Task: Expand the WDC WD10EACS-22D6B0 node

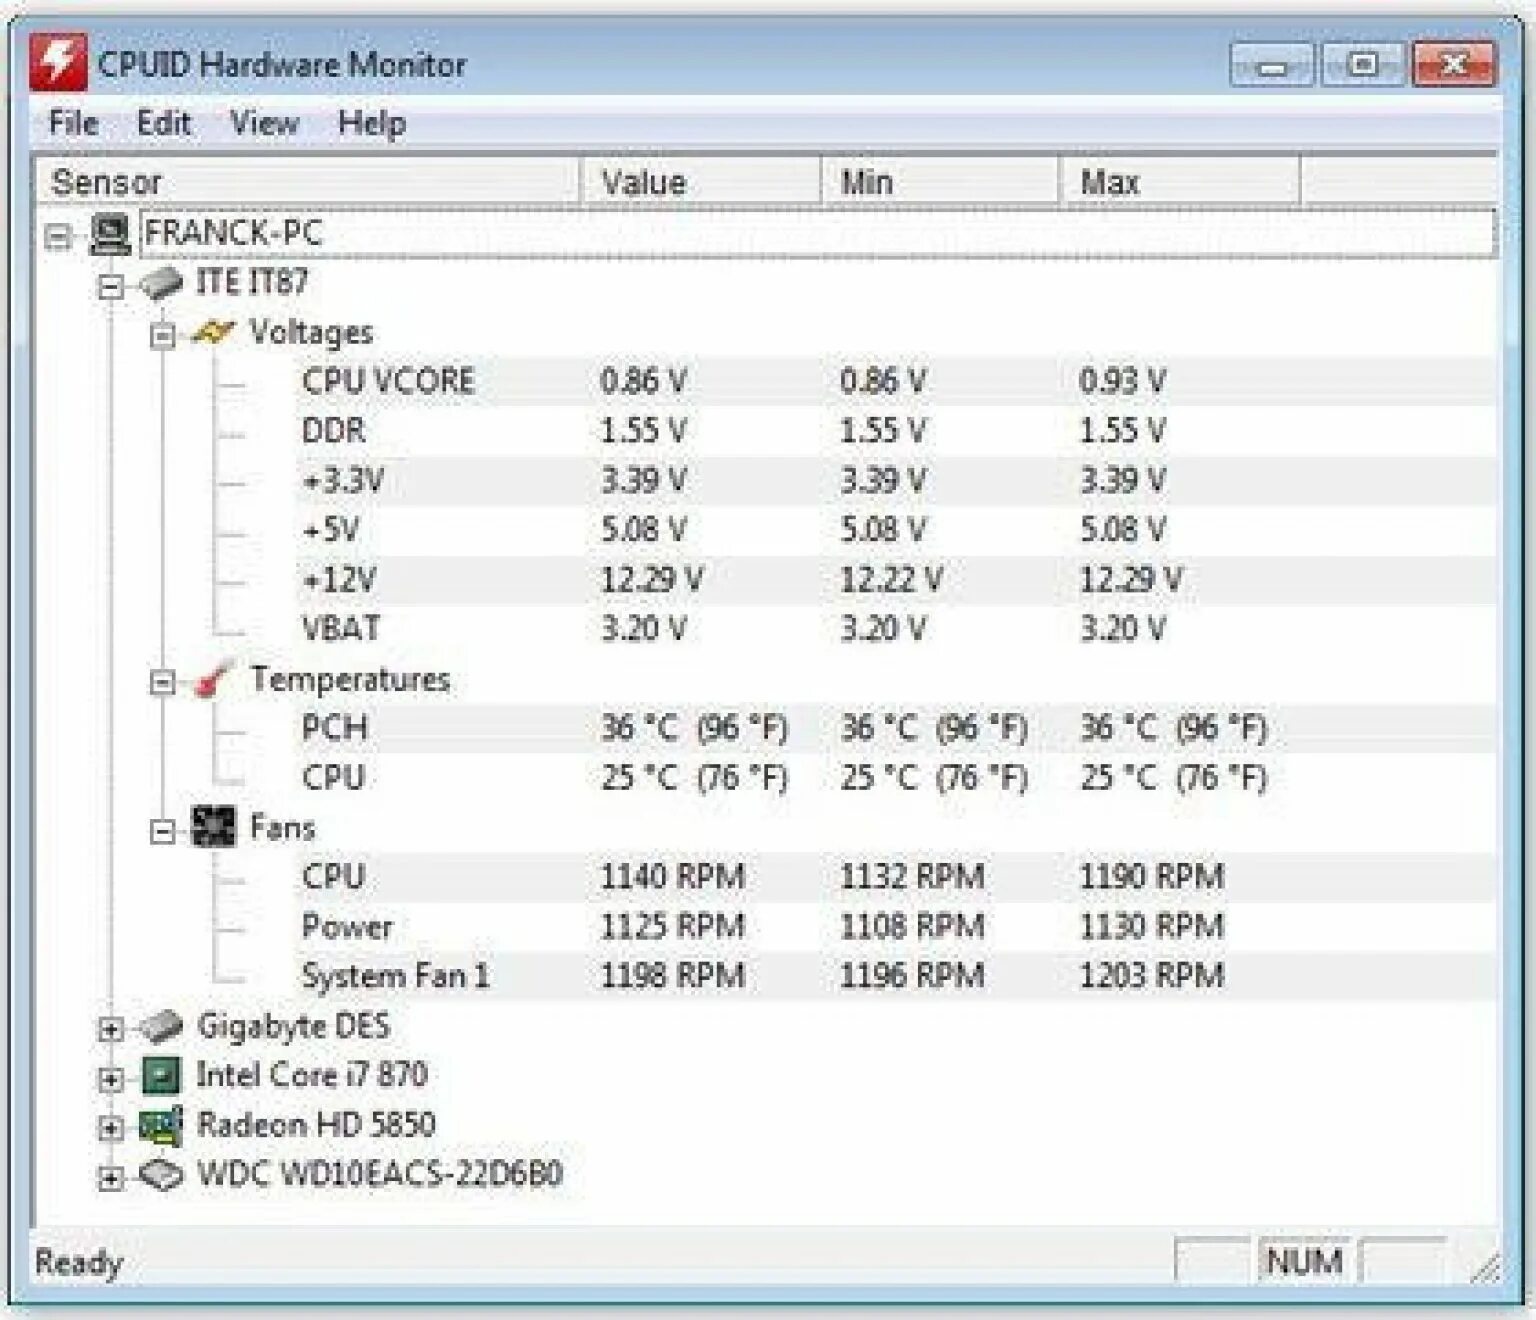Action: pyautogui.click(x=111, y=1178)
